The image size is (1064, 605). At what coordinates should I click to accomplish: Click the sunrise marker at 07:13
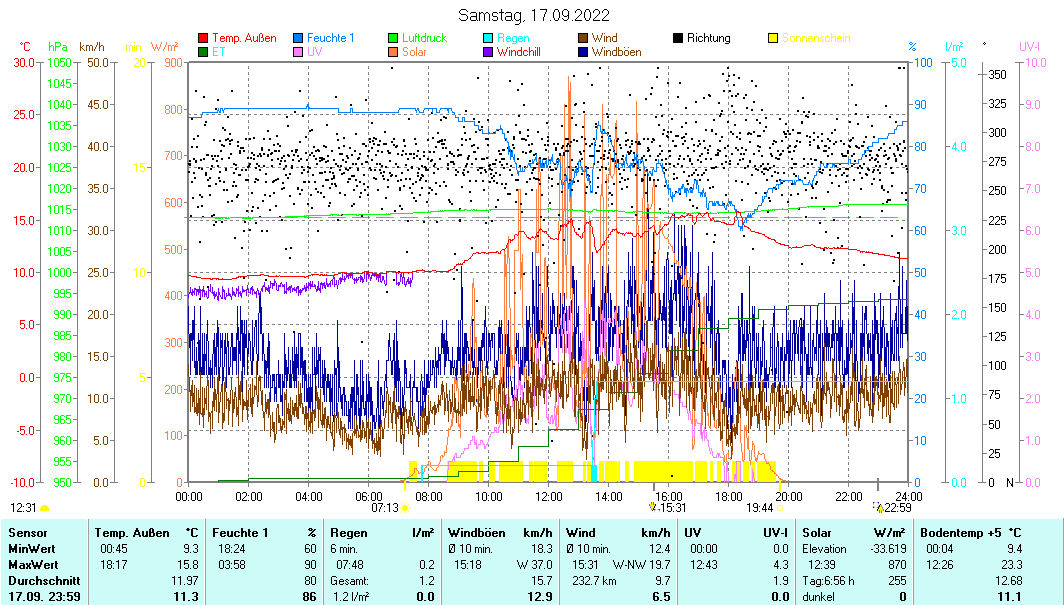pyautogui.click(x=405, y=507)
